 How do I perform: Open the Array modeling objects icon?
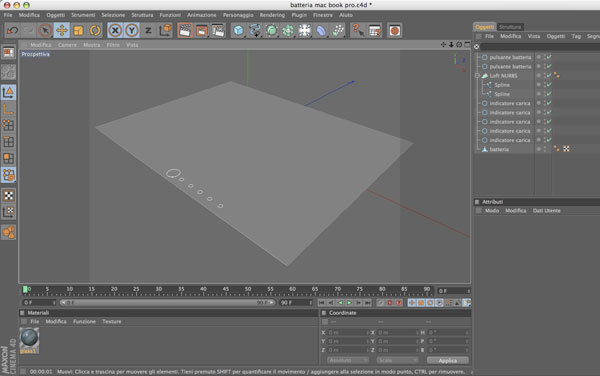pos(288,30)
